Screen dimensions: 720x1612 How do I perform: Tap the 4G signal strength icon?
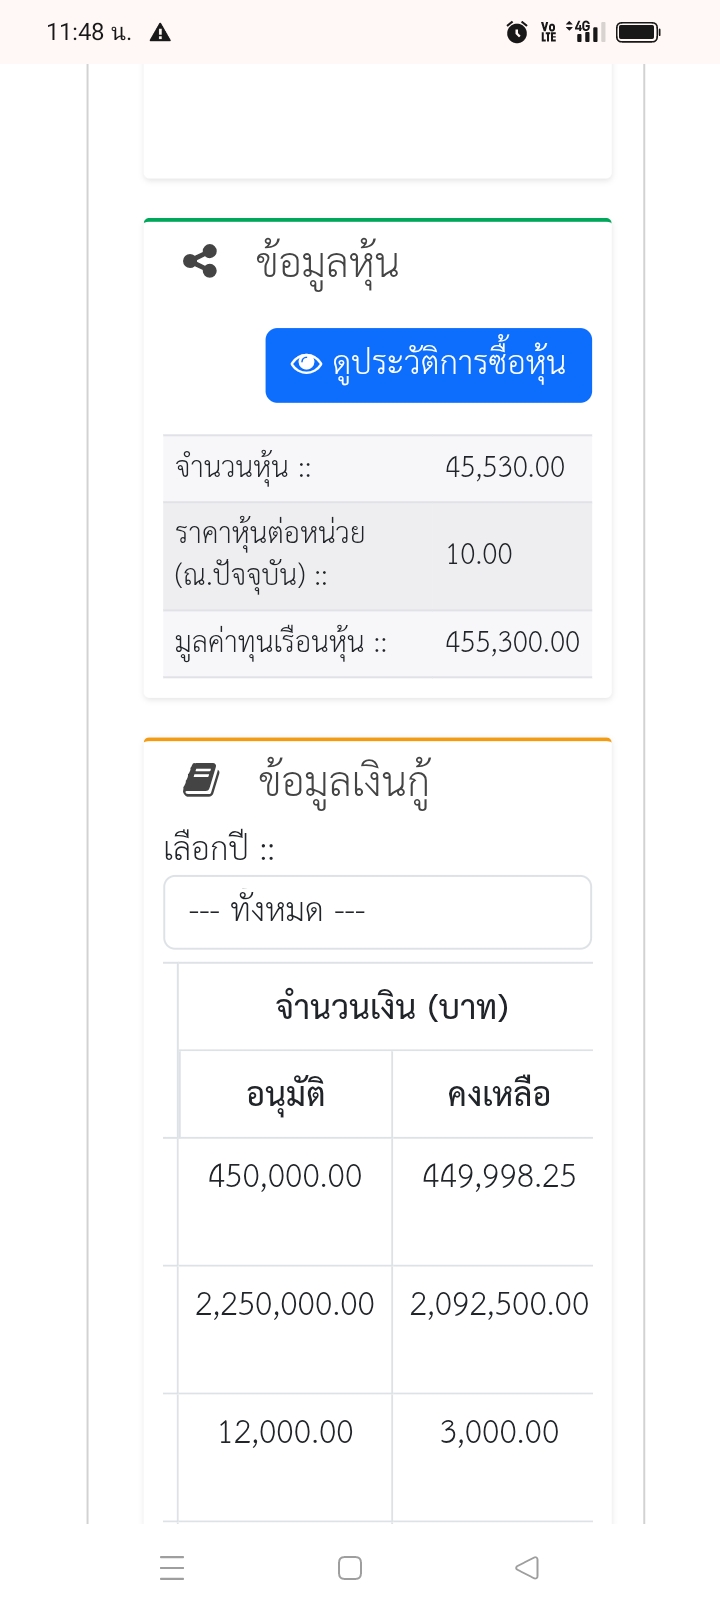coord(584,31)
